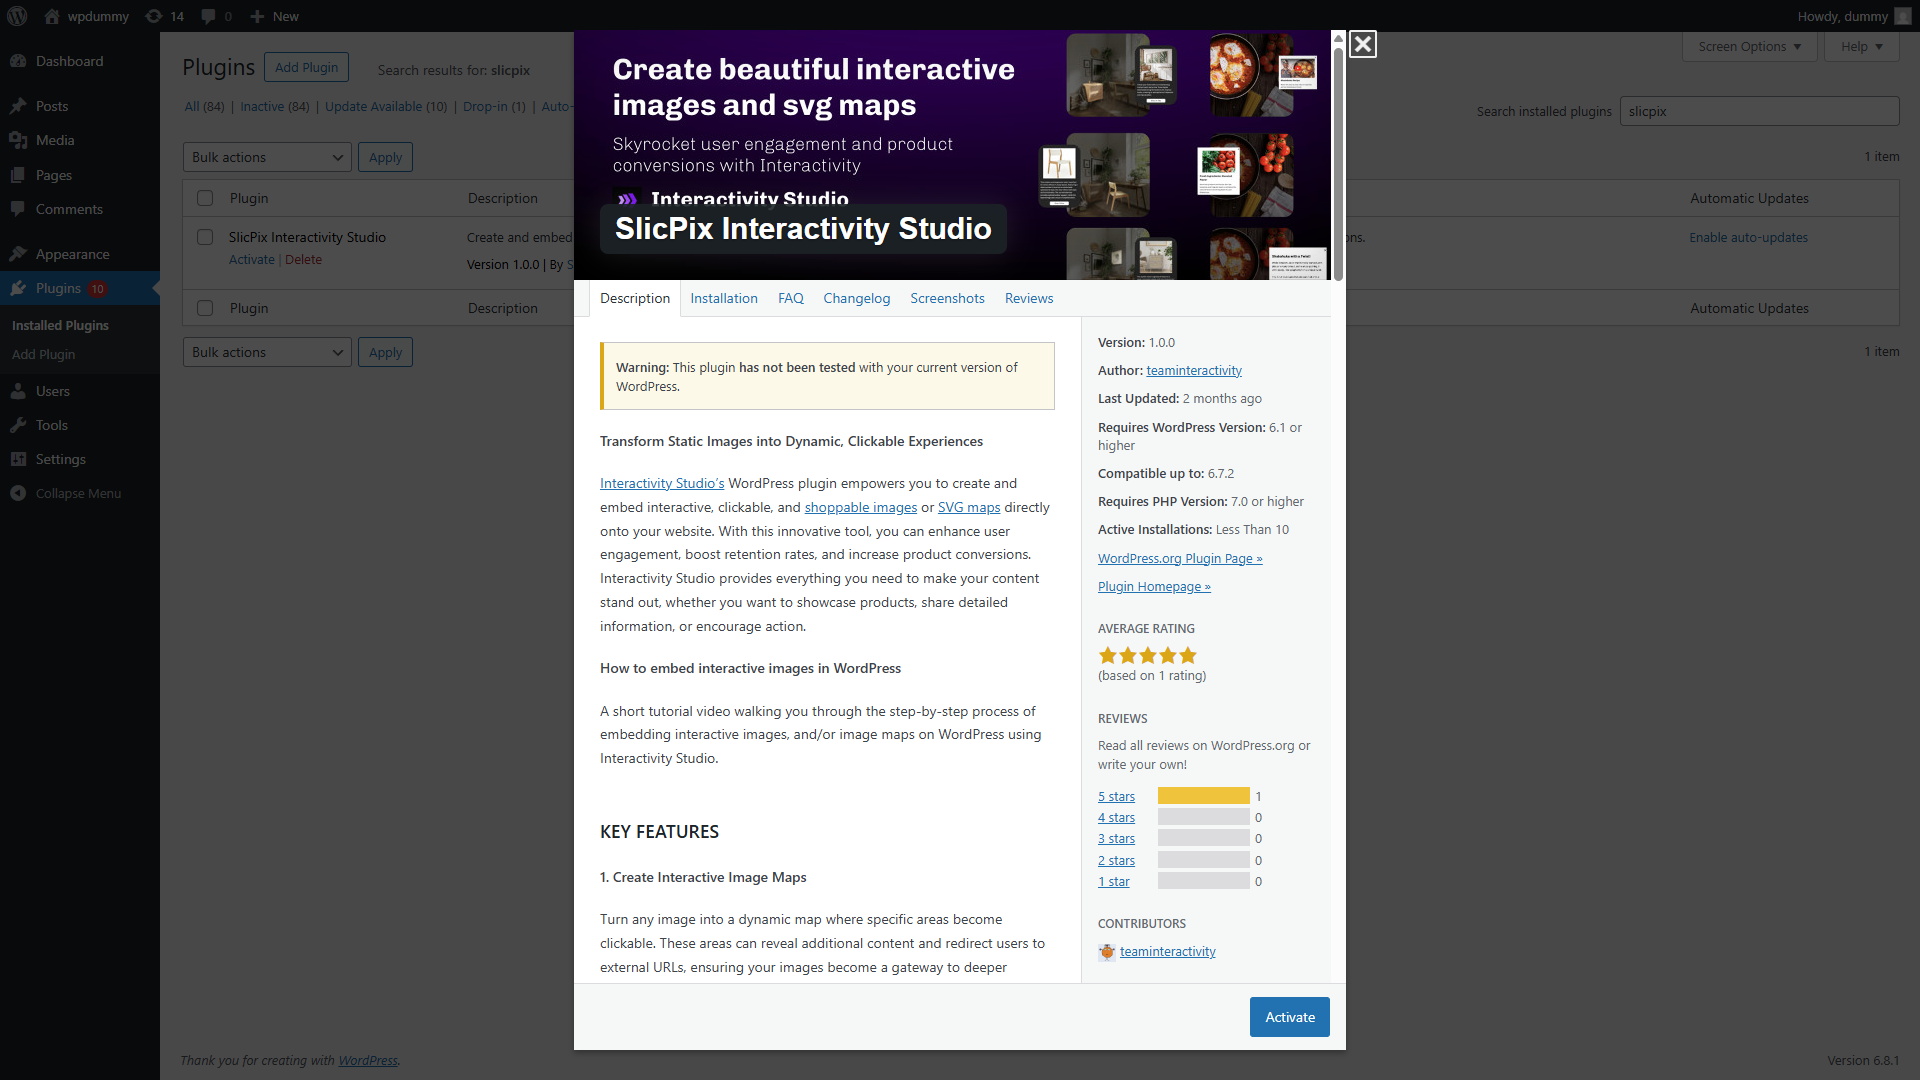This screenshot has width=1920, height=1080.
Task: Open the wpdummy site home icon
Action: (x=52, y=16)
